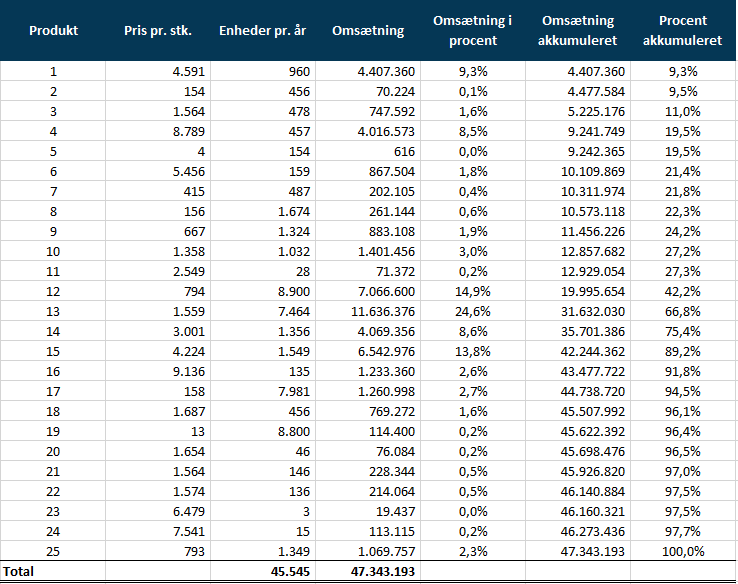Click the Omsætning column header
Viewport: 738px width, 584px height.
368,31
